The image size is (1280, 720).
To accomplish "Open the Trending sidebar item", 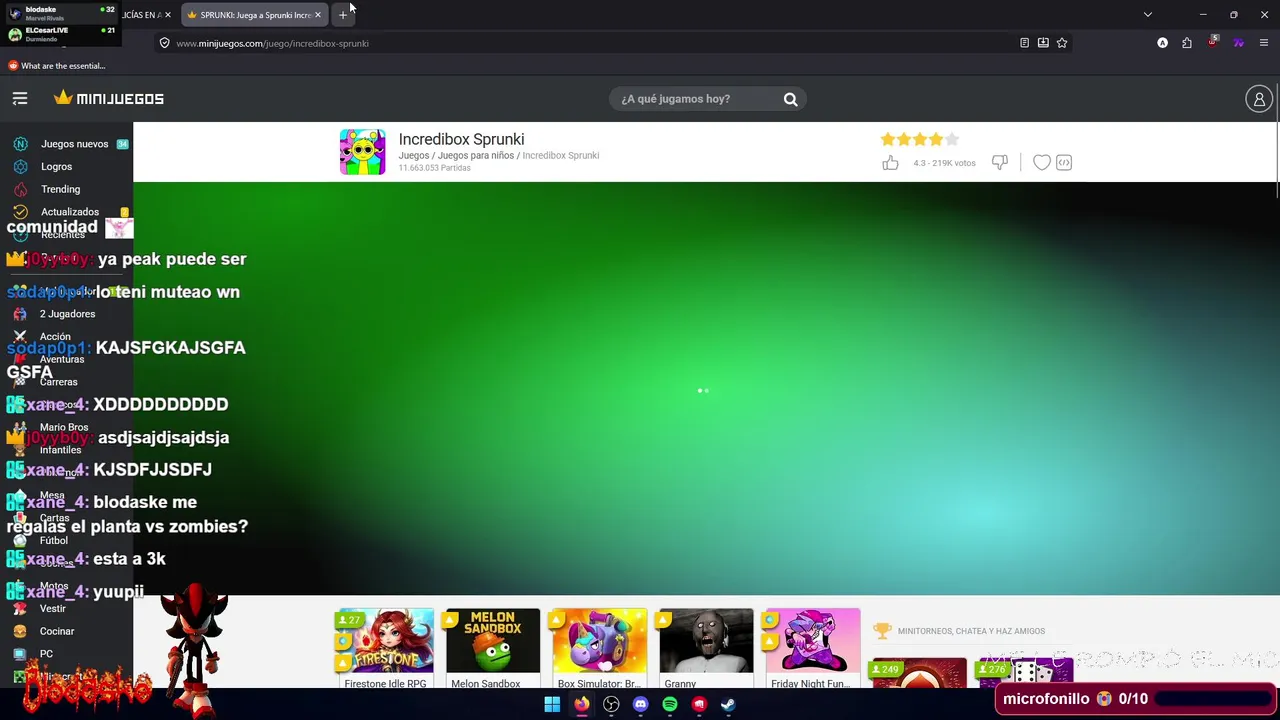I will point(60,189).
